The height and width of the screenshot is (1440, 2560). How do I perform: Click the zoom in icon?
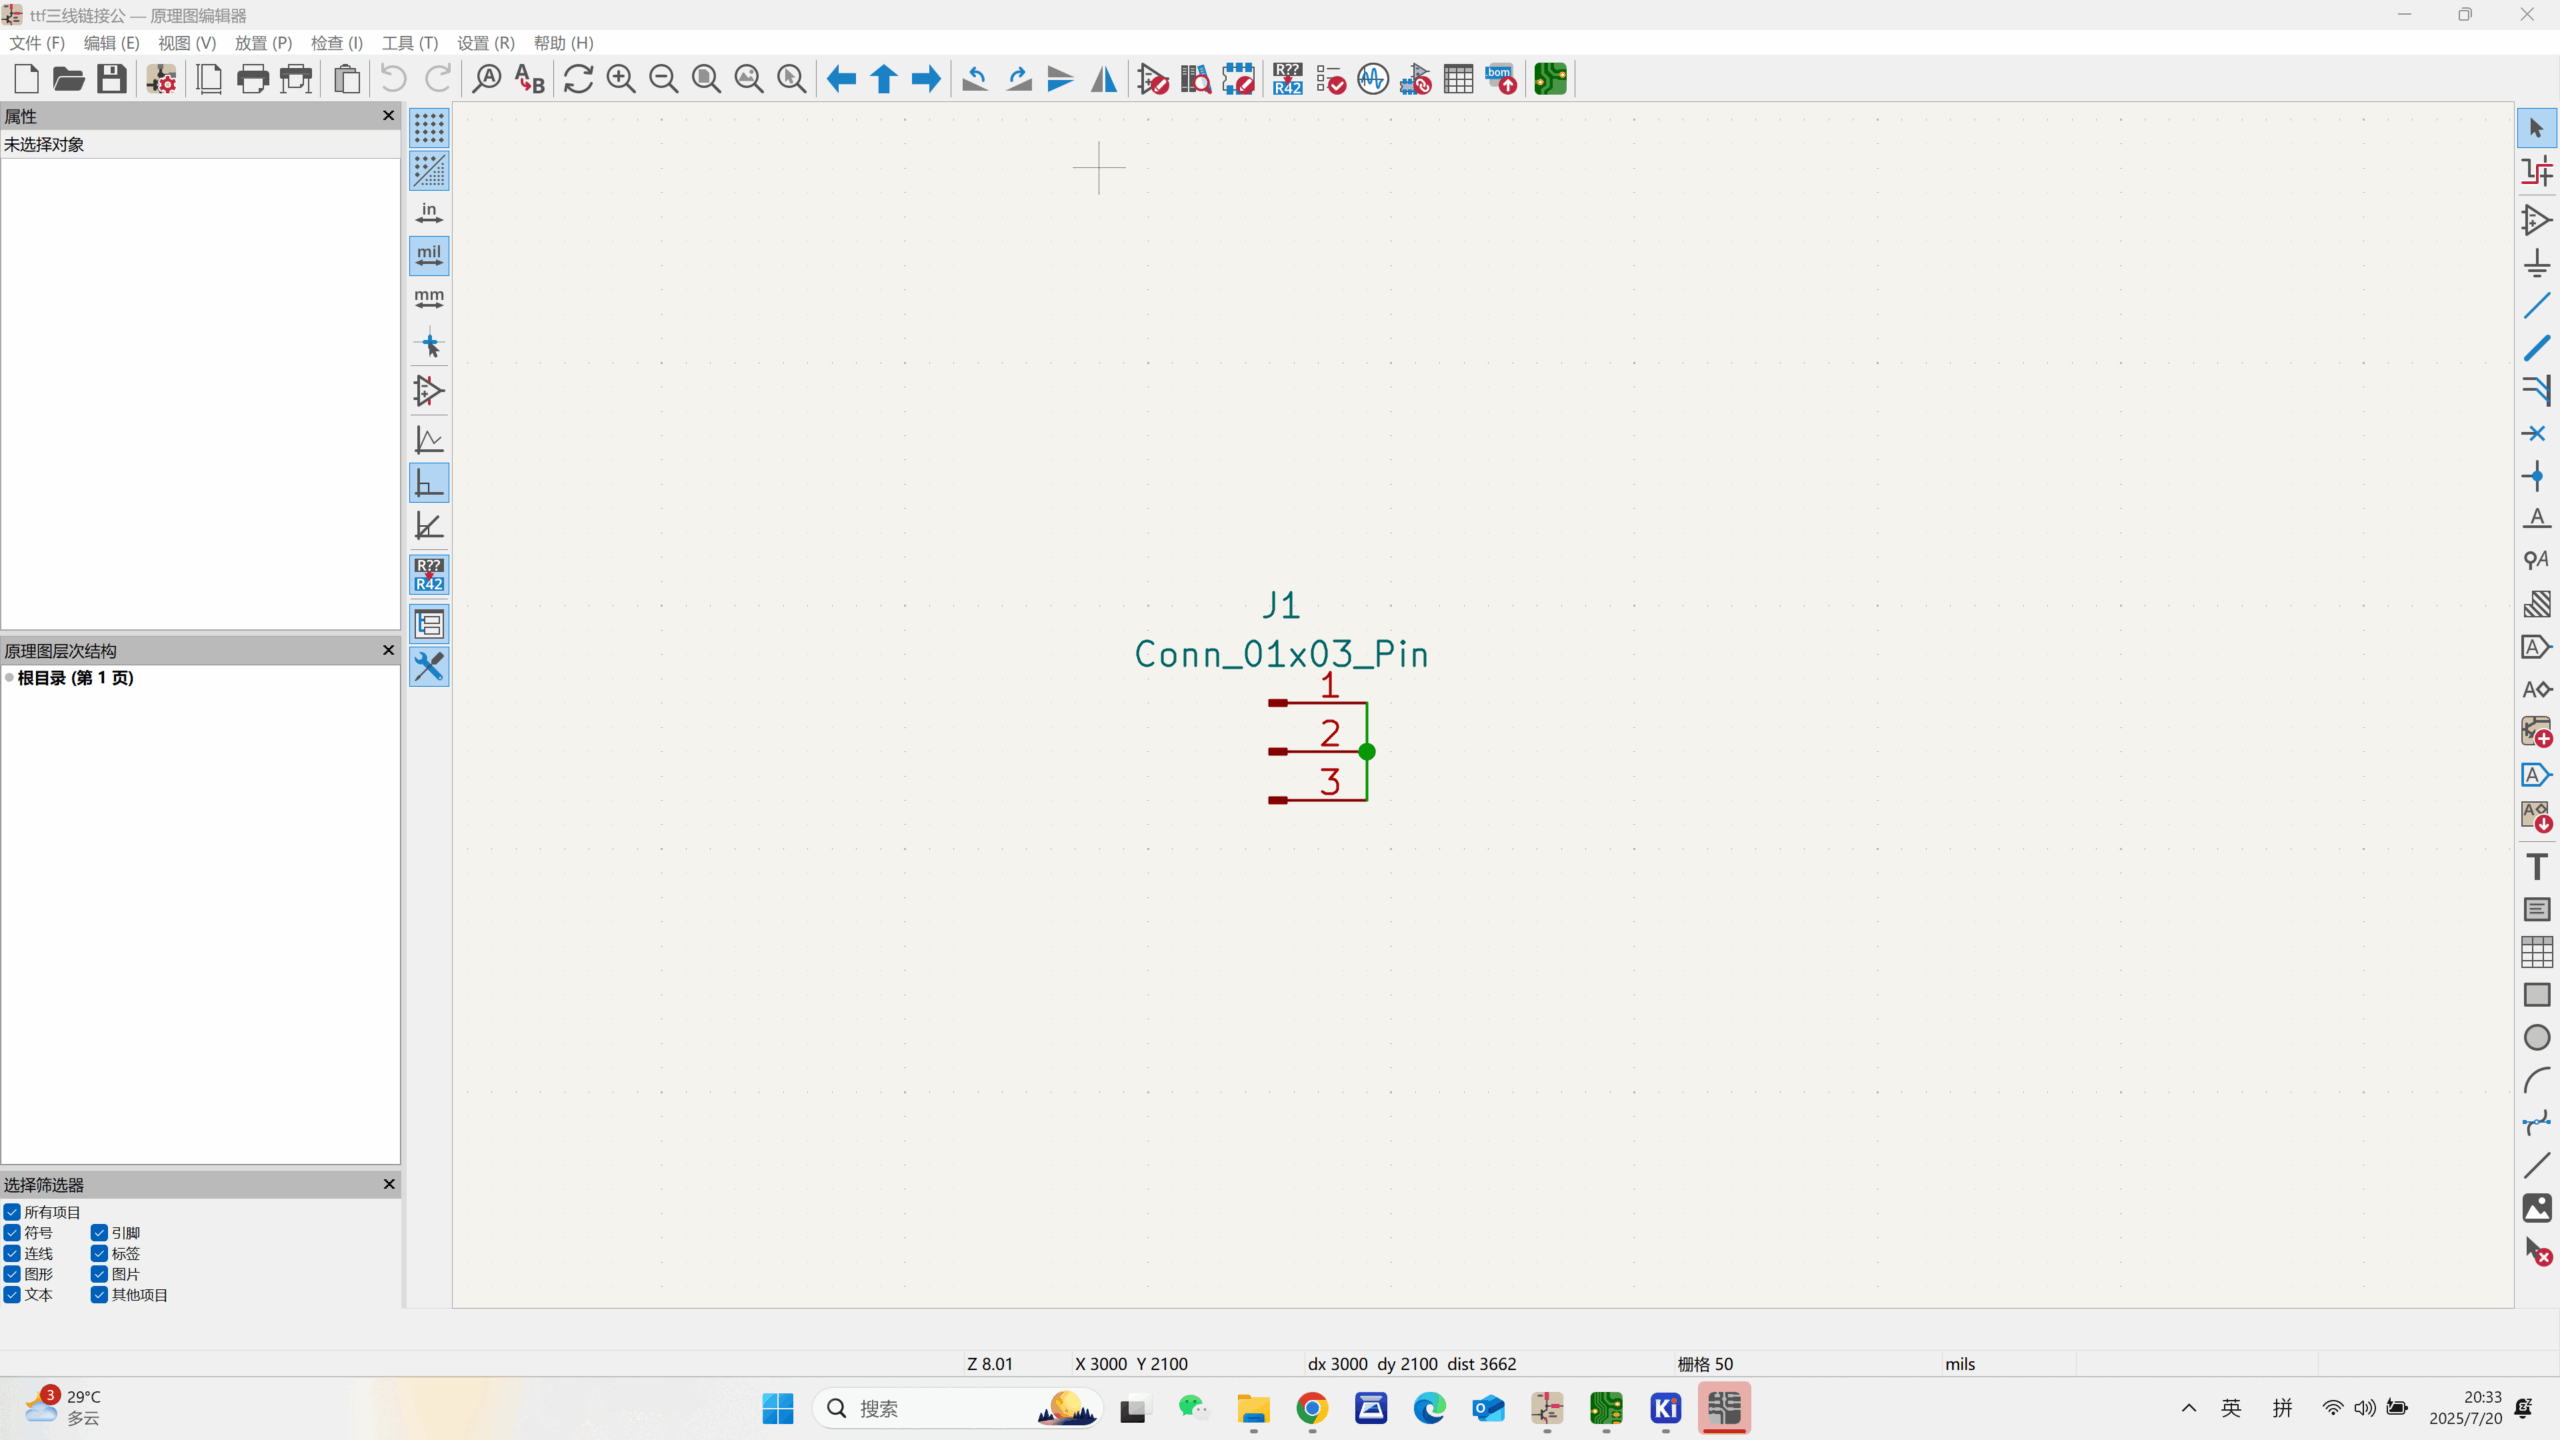(x=621, y=79)
